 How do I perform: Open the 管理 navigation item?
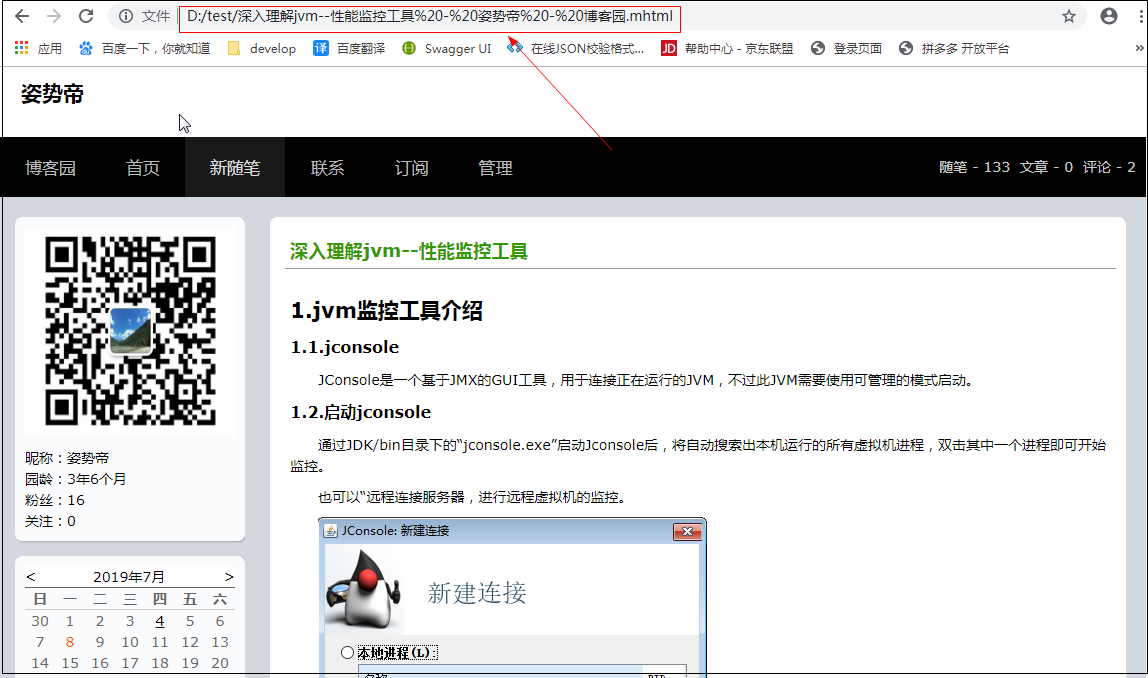(496, 168)
